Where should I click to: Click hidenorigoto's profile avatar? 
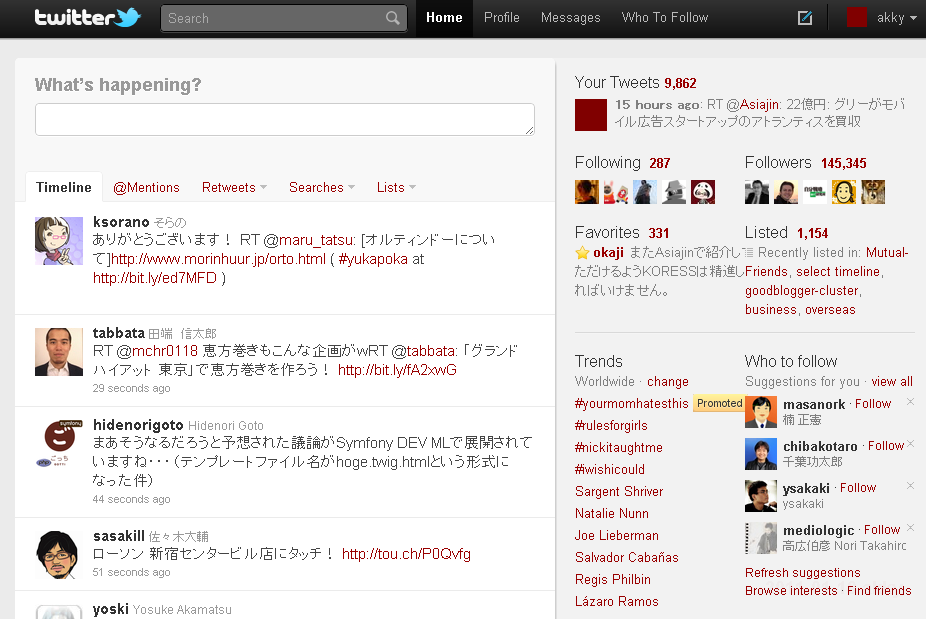click(59, 445)
